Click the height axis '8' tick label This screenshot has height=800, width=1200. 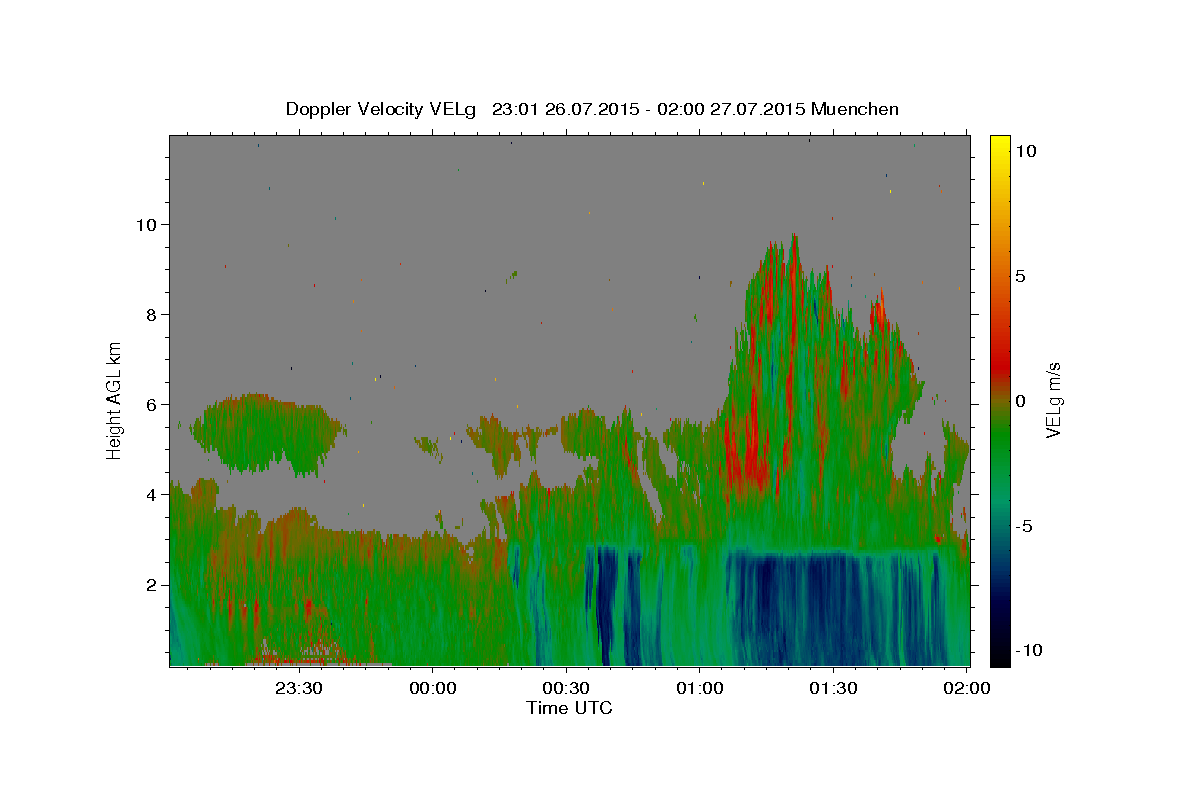click(x=150, y=314)
